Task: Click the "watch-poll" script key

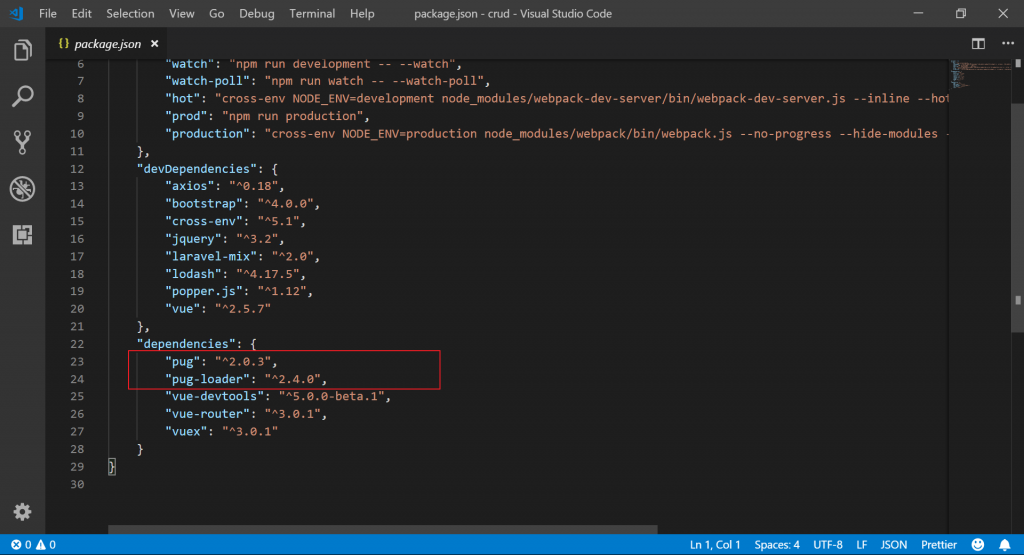Action: coord(208,81)
